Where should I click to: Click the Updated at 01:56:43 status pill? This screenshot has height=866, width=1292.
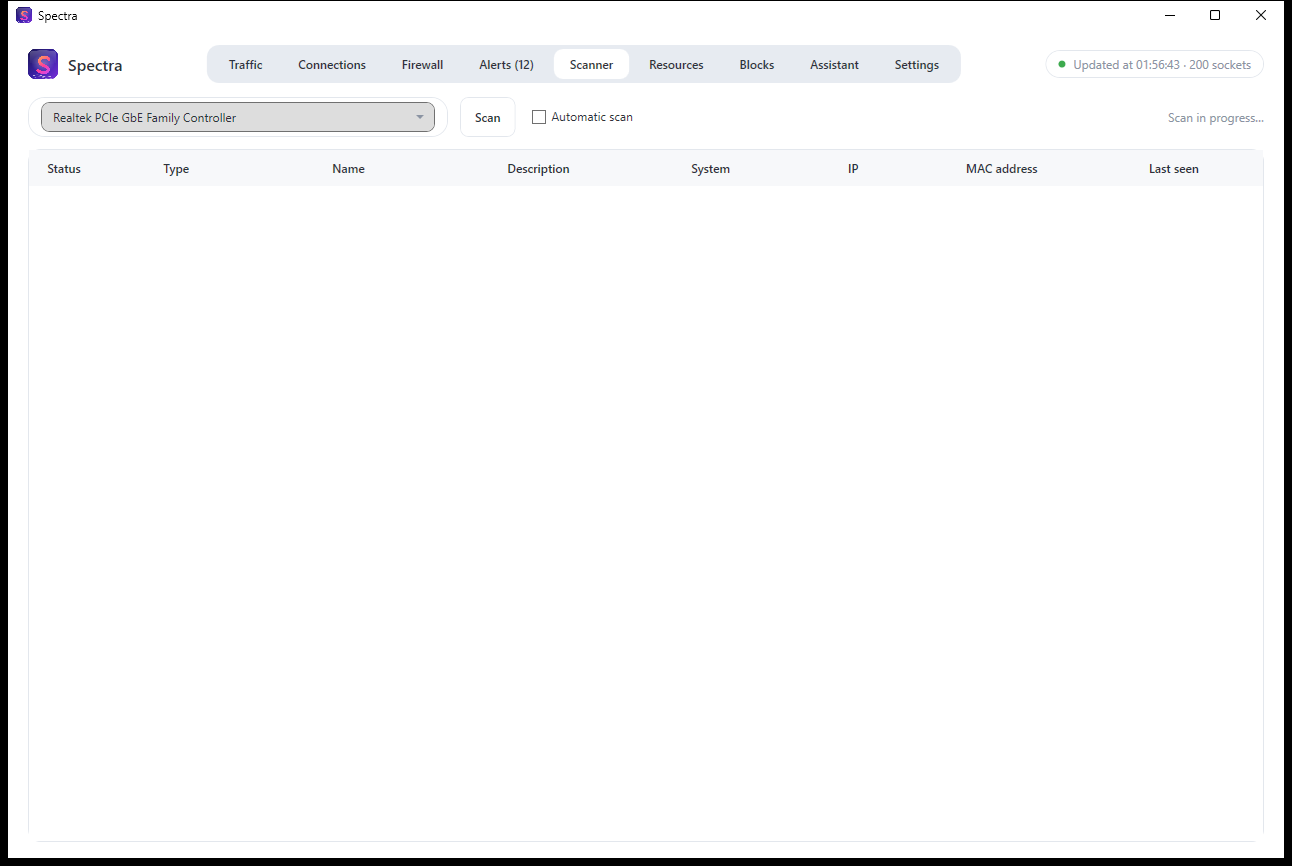(x=1155, y=64)
